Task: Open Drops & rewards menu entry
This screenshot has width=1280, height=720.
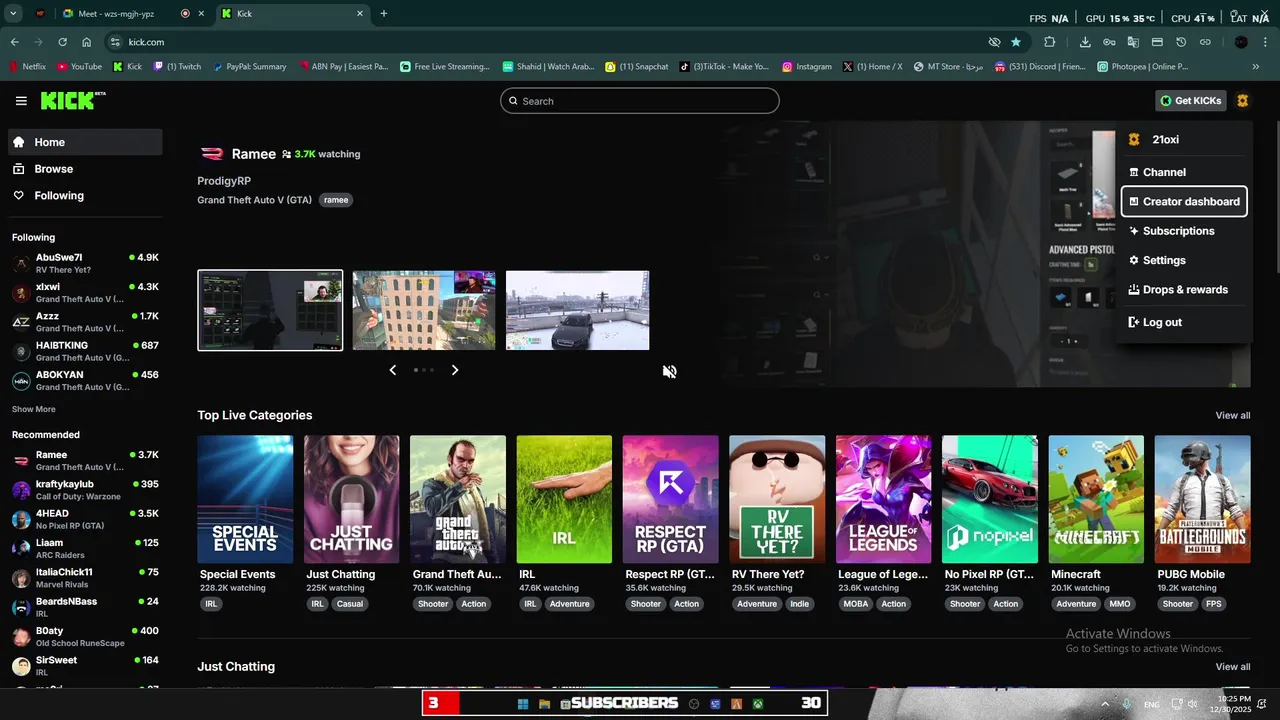Action: pyautogui.click(x=1184, y=290)
